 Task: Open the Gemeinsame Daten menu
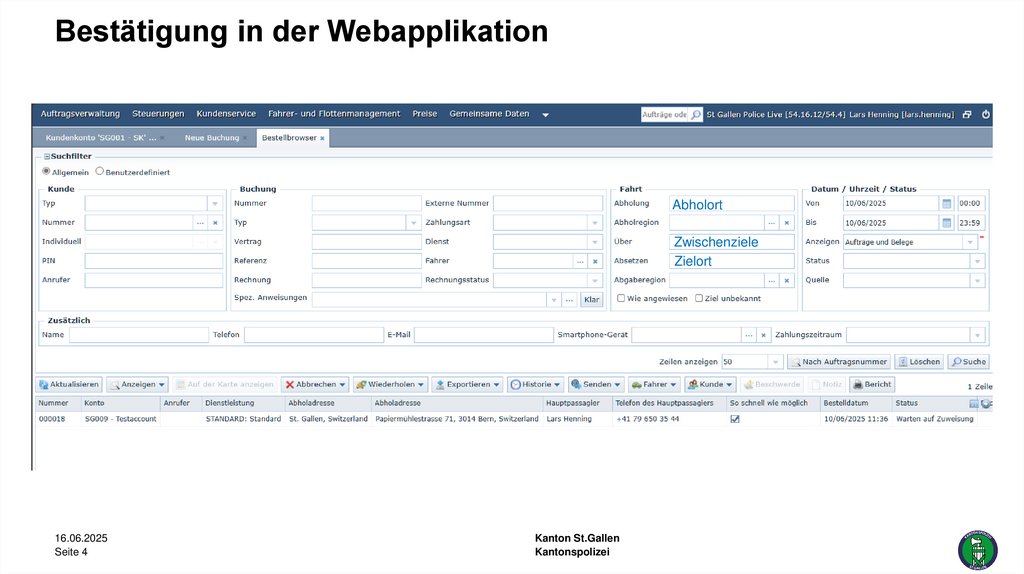point(489,114)
